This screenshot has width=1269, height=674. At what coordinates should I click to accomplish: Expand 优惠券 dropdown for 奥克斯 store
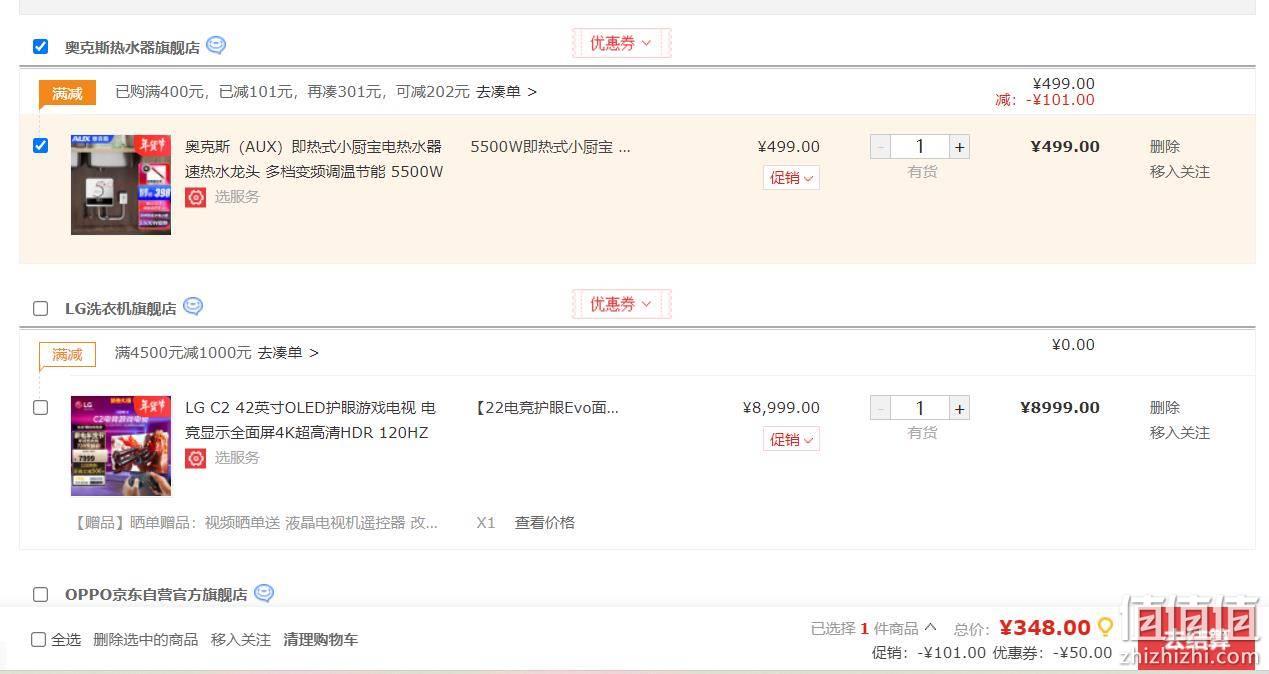(x=621, y=43)
